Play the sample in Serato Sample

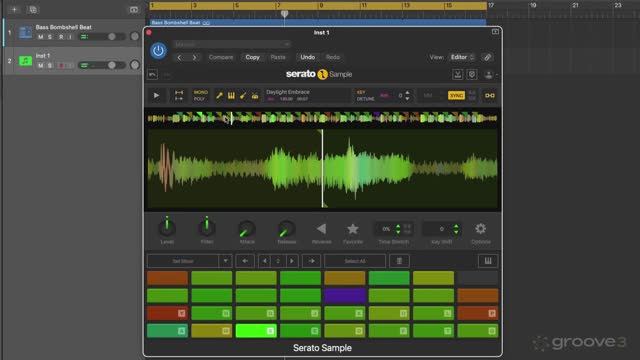[156, 96]
